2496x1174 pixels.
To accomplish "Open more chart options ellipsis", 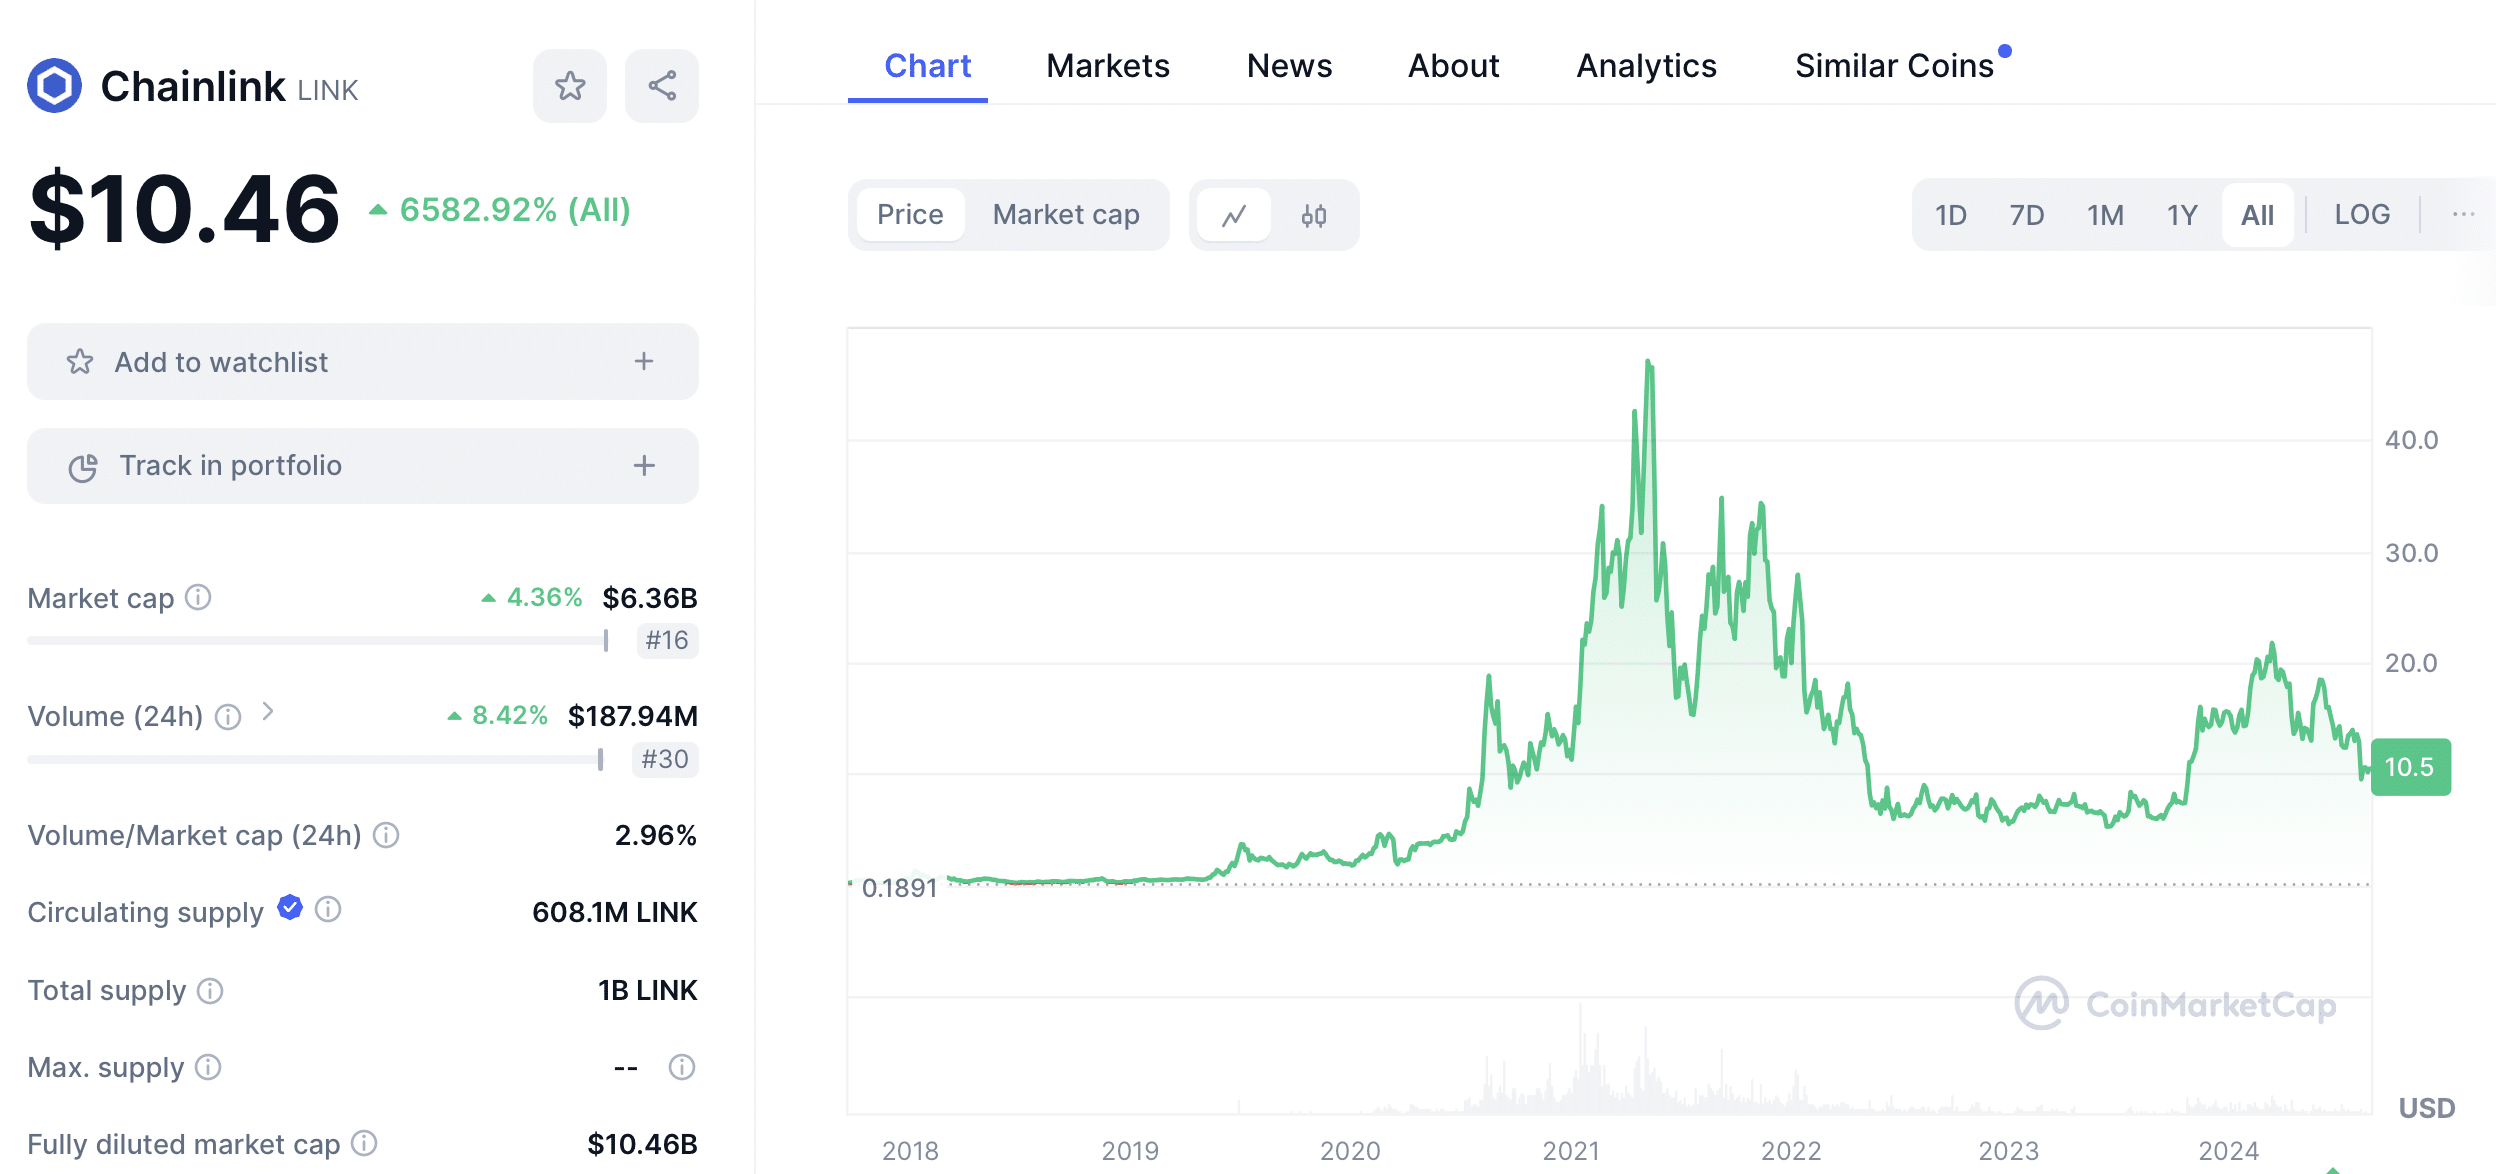I will click(x=2463, y=214).
